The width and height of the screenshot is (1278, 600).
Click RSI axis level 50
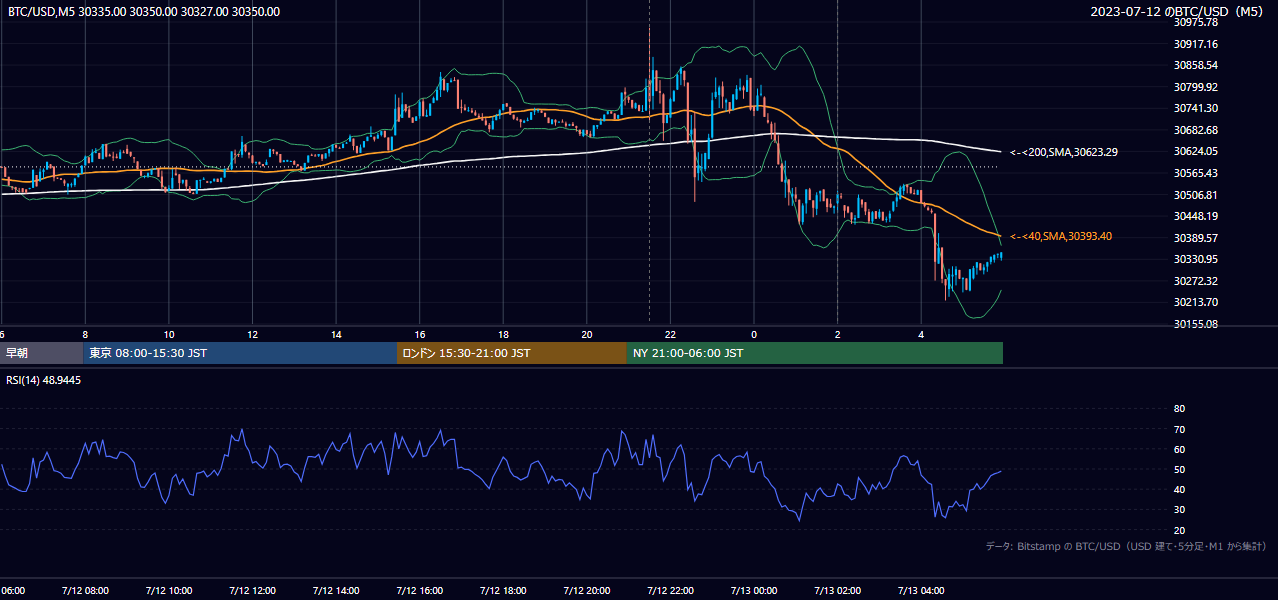coord(1179,469)
